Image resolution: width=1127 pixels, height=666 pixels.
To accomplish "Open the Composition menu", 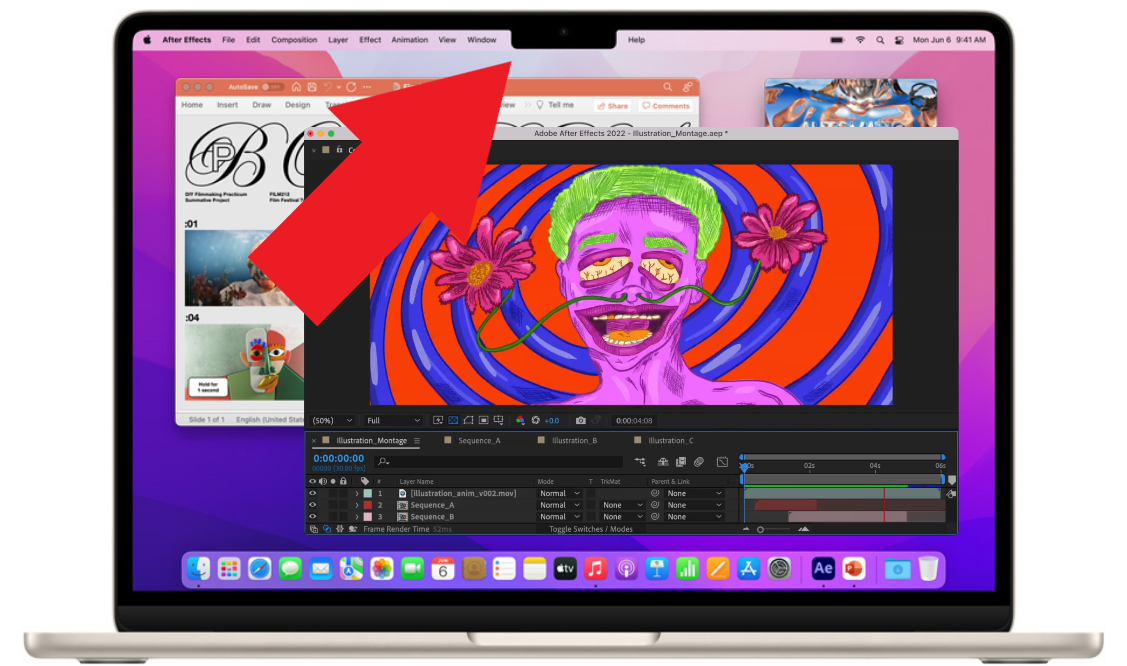I will (x=294, y=40).
